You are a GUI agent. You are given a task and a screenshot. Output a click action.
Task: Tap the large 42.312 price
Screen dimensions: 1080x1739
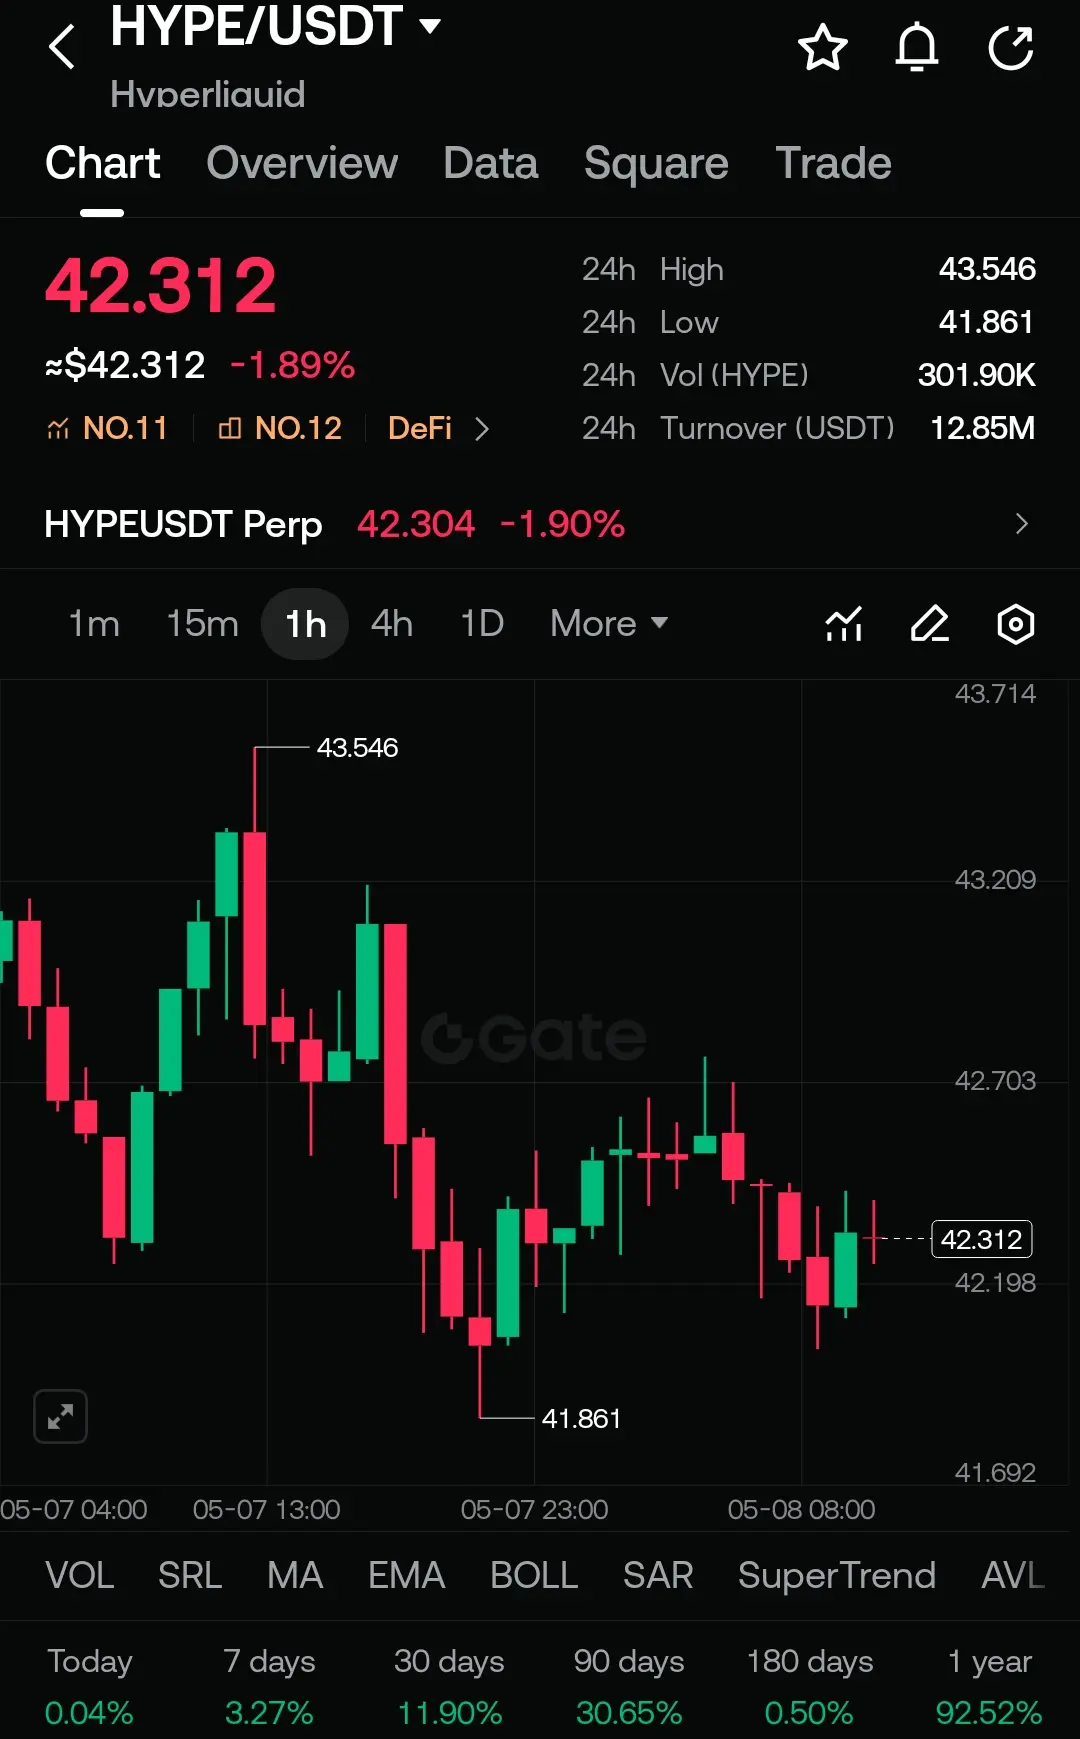point(160,285)
